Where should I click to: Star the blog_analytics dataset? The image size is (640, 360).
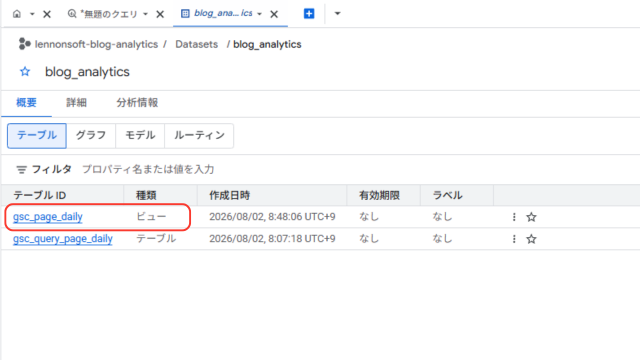point(25,72)
